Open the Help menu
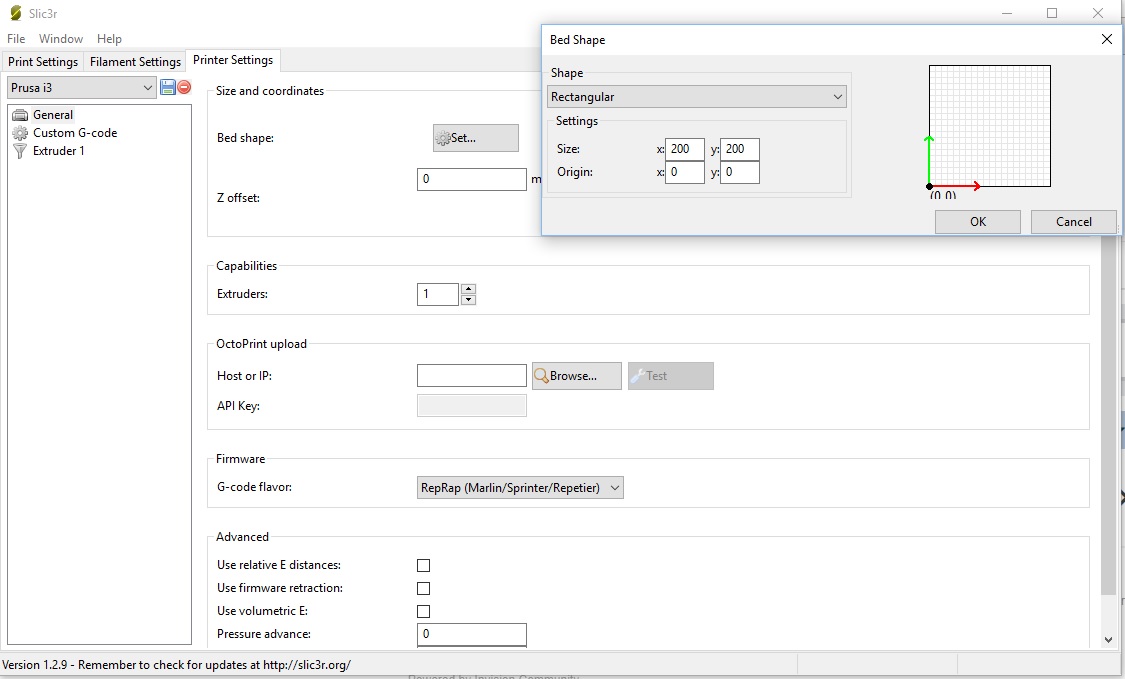This screenshot has height=679, width=1125. (109, 39)
